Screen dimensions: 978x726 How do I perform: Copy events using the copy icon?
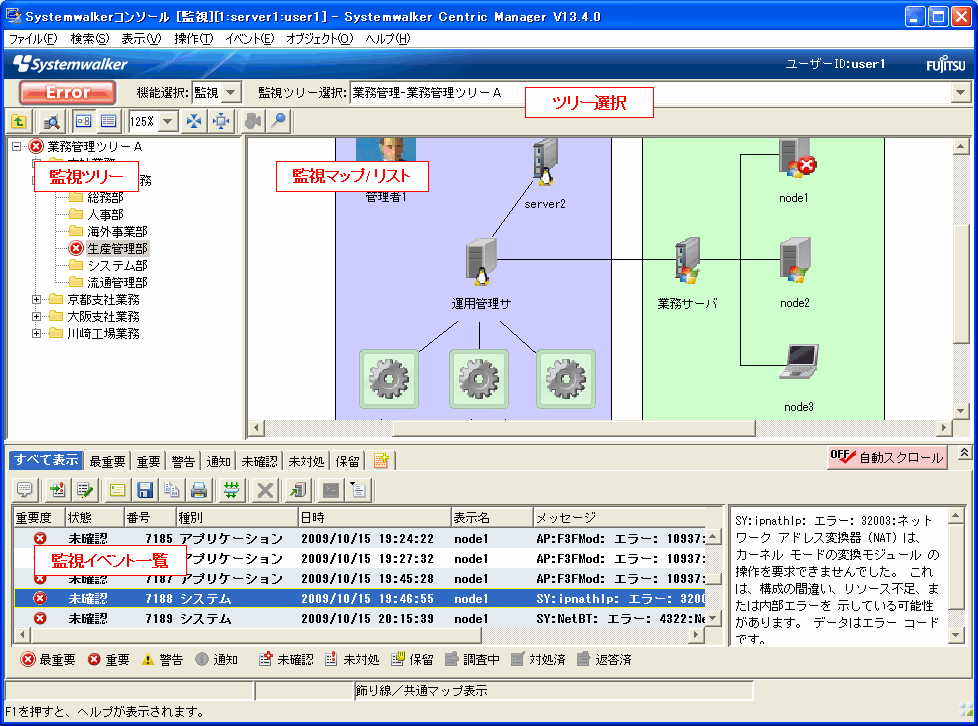[x=172, y=490]
